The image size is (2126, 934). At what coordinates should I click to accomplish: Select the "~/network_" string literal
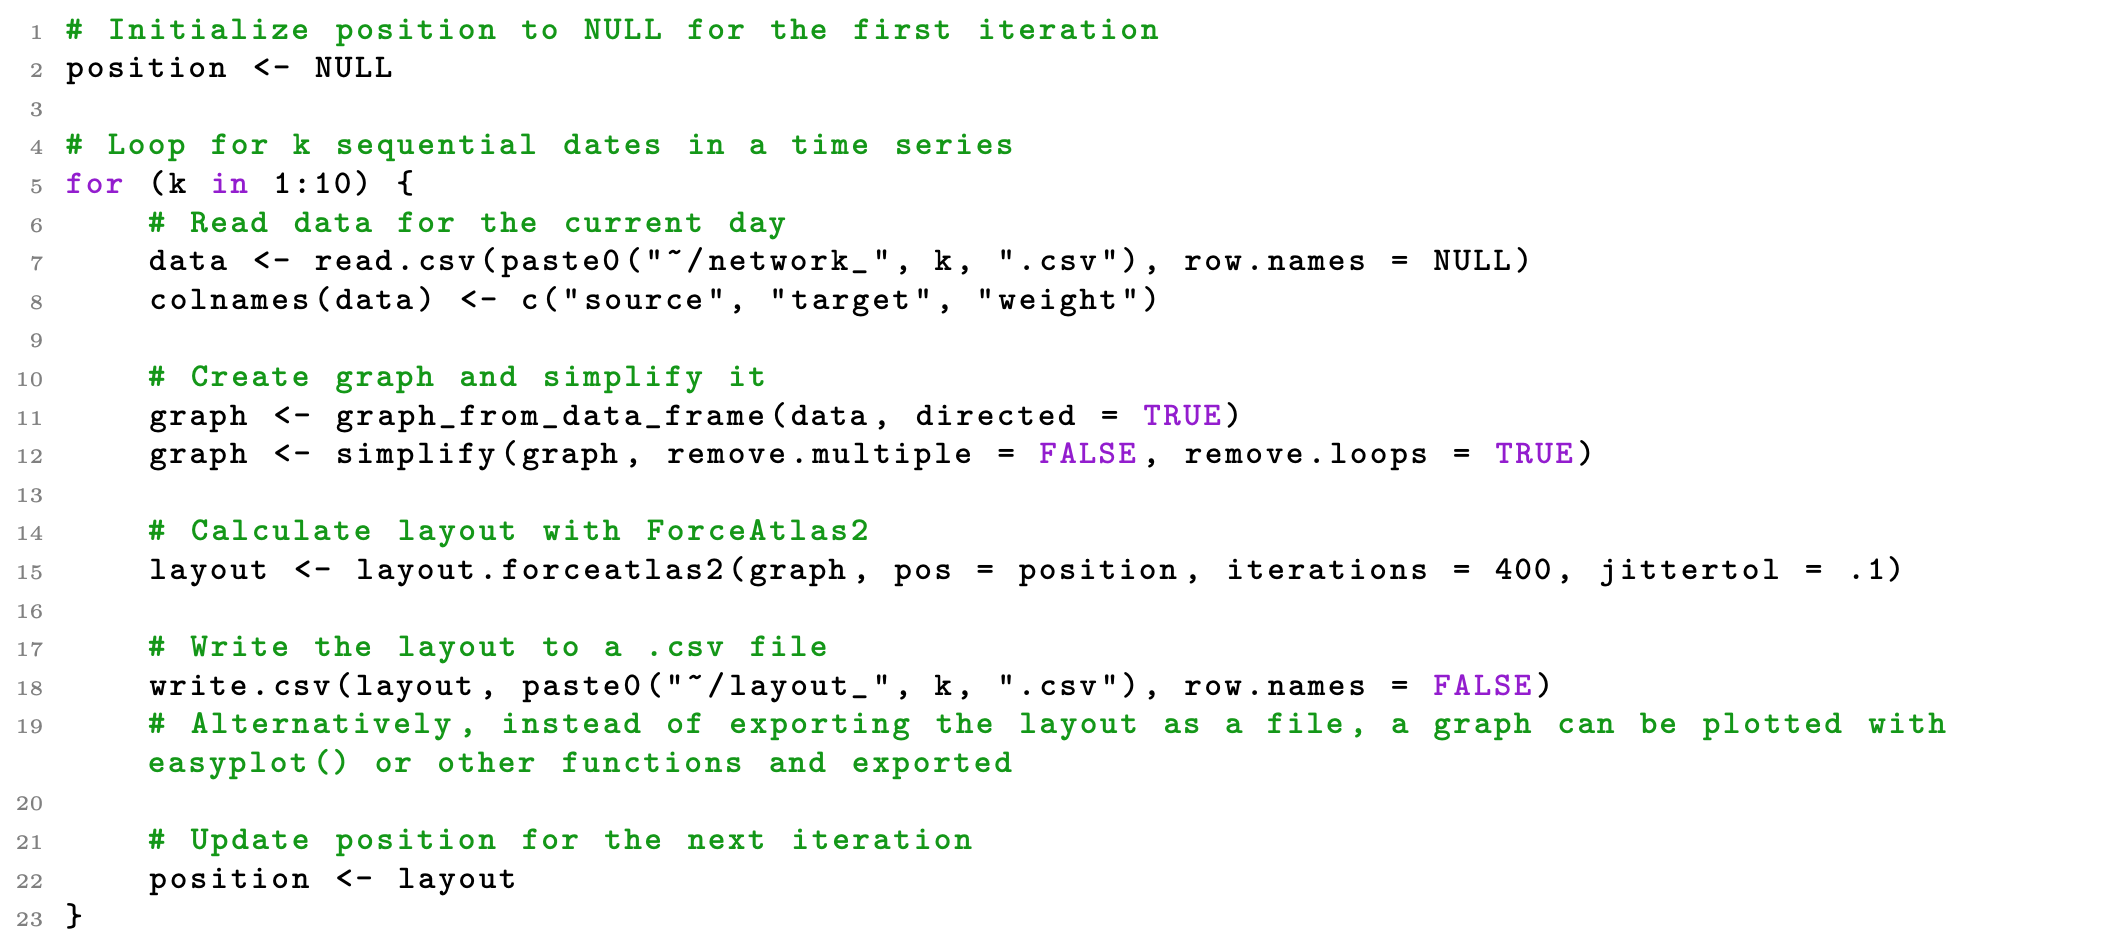[x=768, y=262]
